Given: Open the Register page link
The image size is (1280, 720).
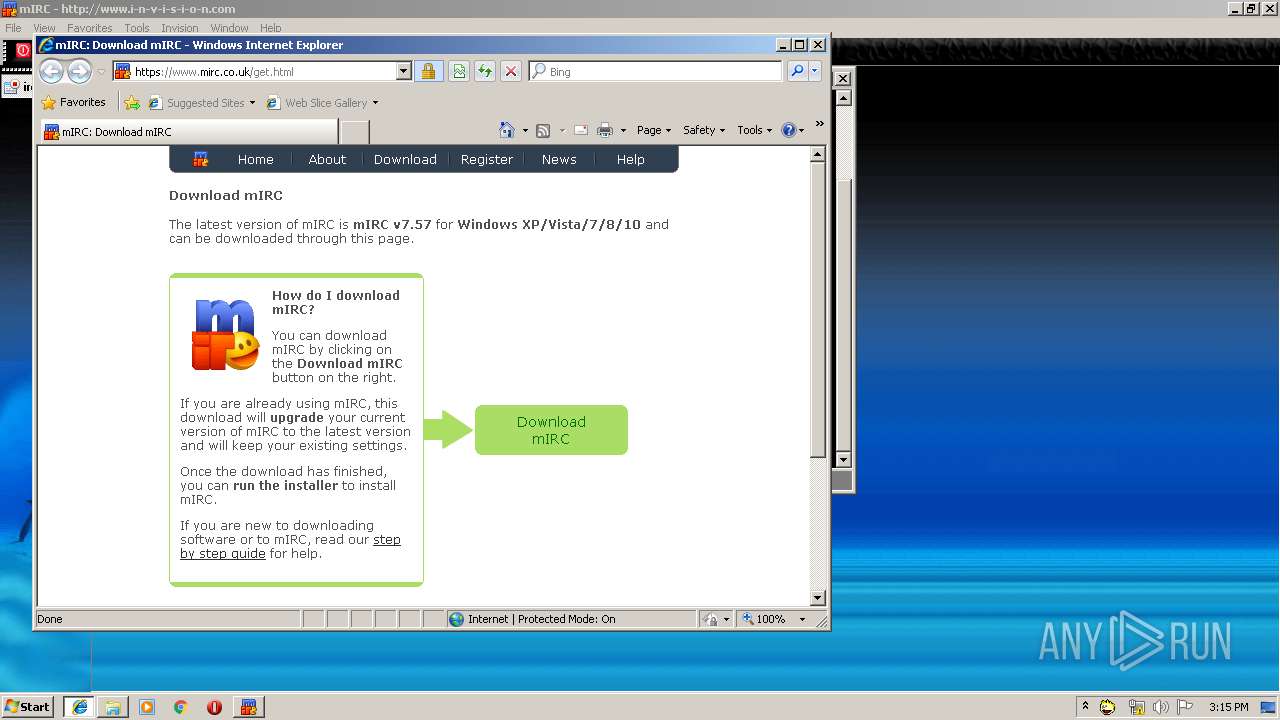Looking at the screenshot, I should [x=487, y=159].
